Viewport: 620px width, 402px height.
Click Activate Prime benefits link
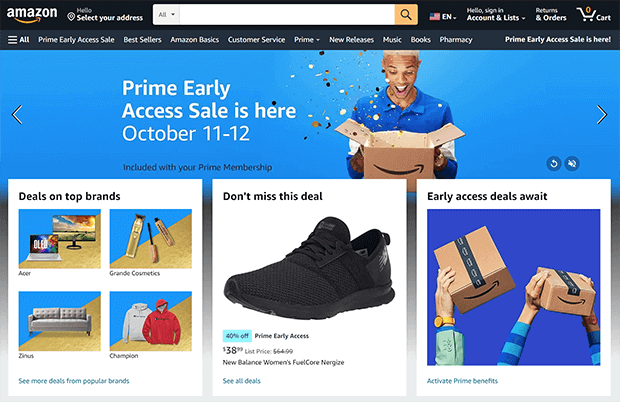pos(462,381)
